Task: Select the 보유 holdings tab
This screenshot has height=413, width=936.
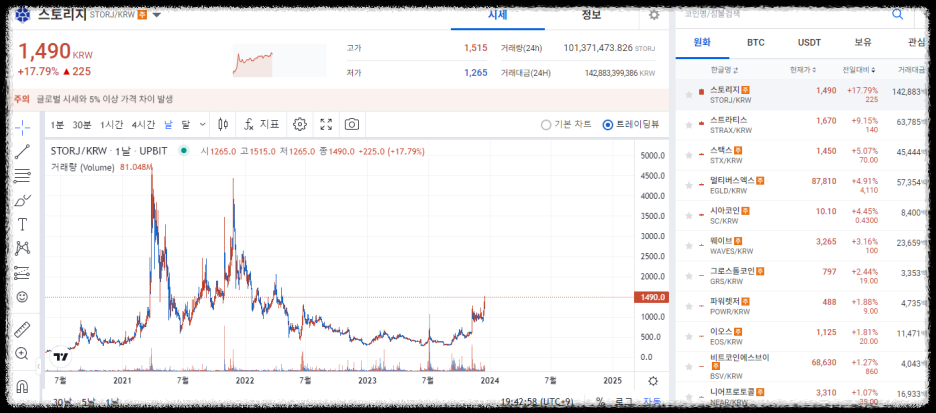Action: (x=863, y=42)
